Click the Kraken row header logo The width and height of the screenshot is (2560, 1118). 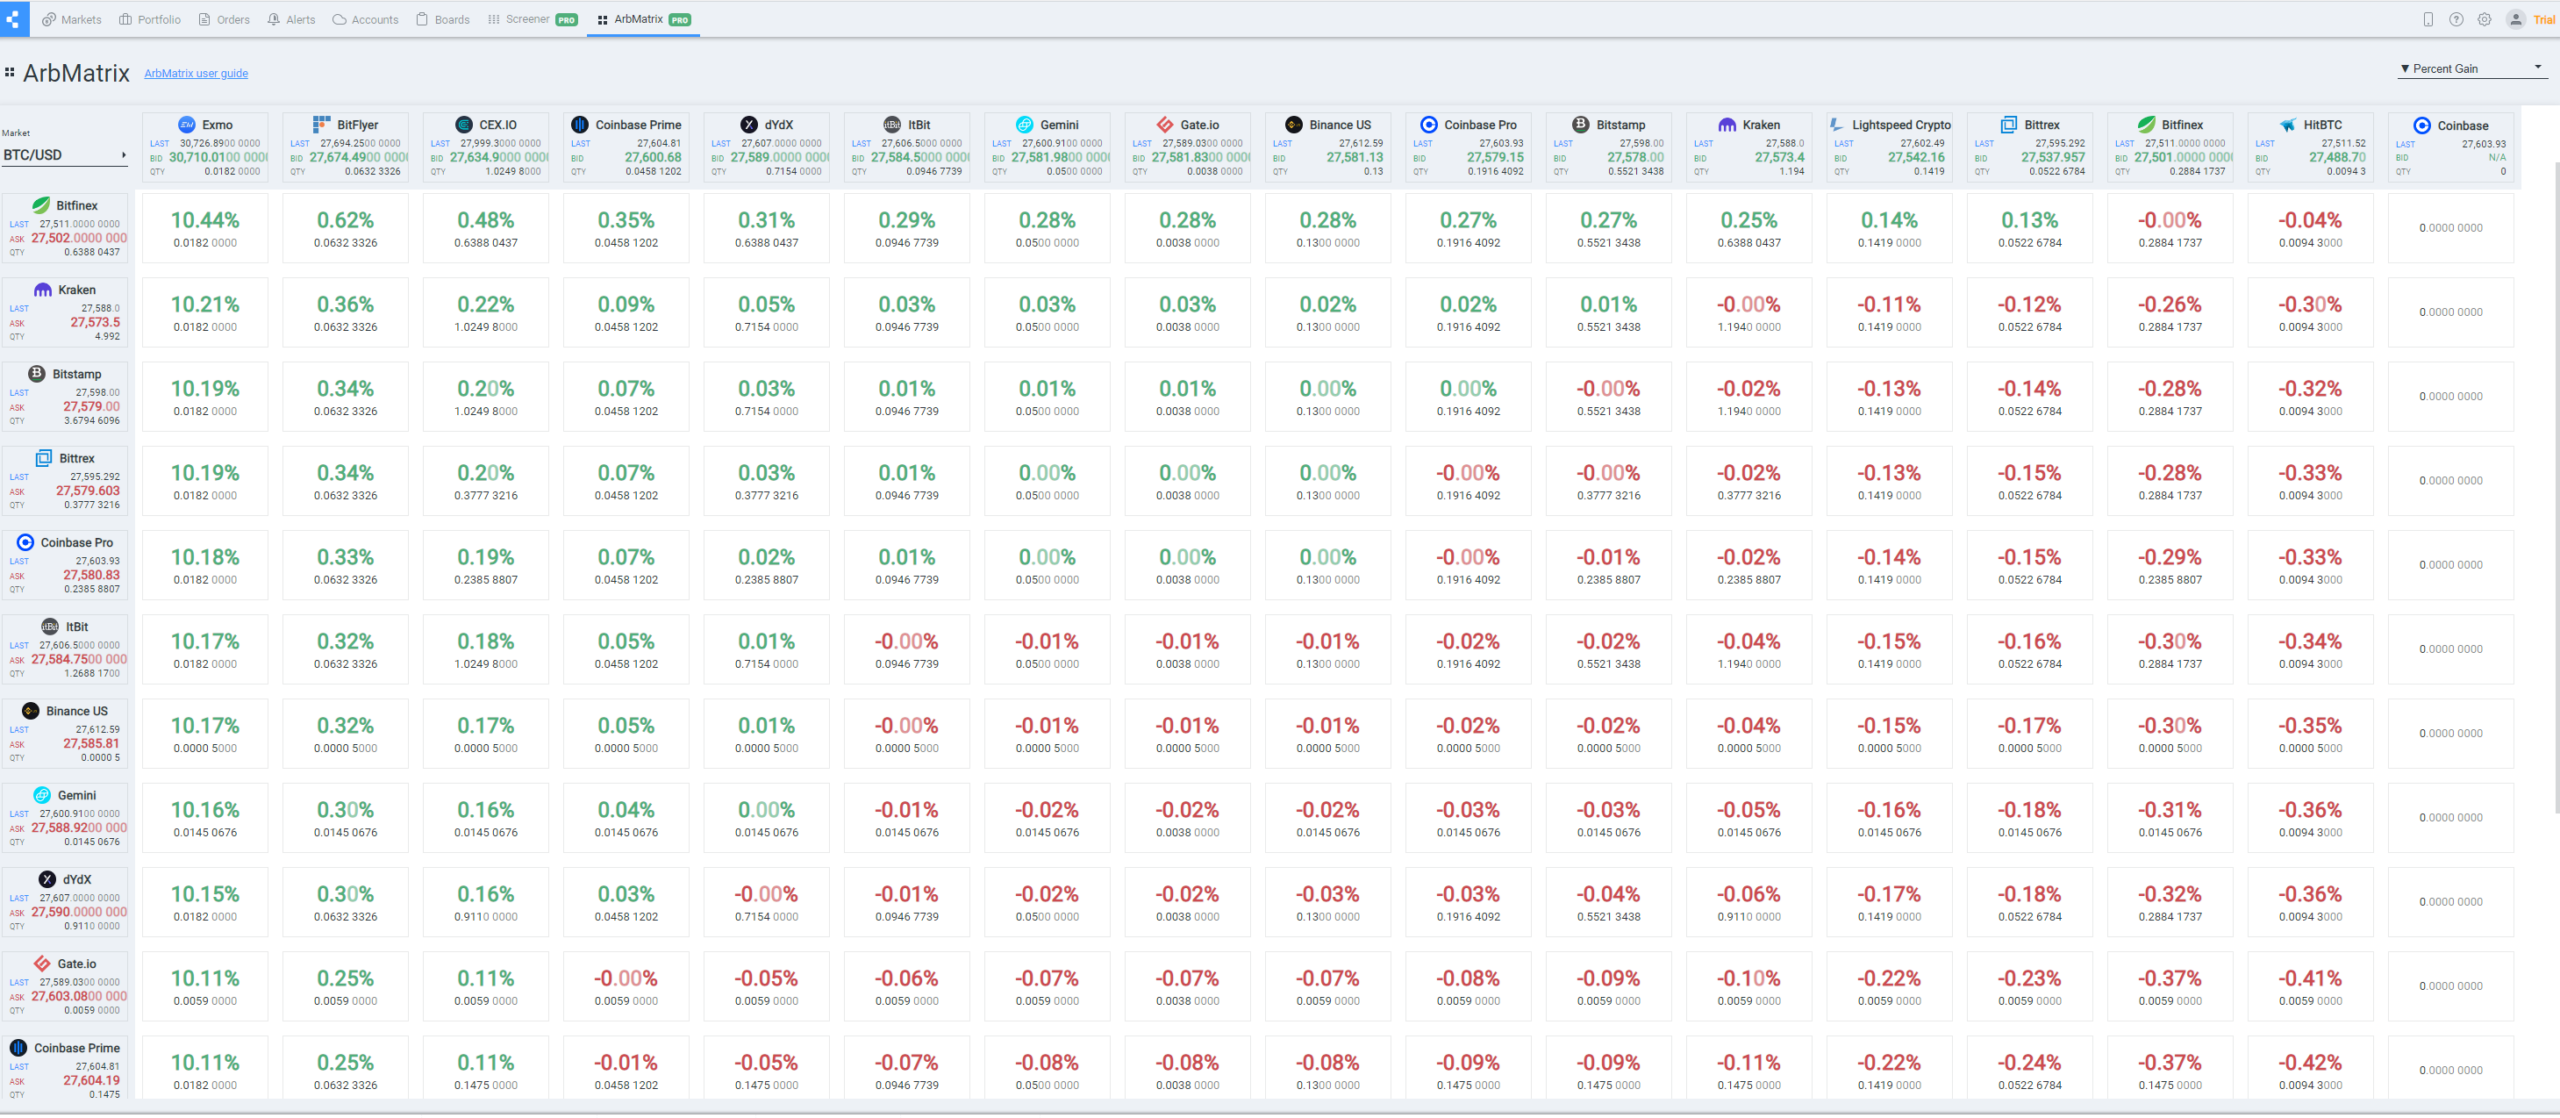(x=43, y=290)
